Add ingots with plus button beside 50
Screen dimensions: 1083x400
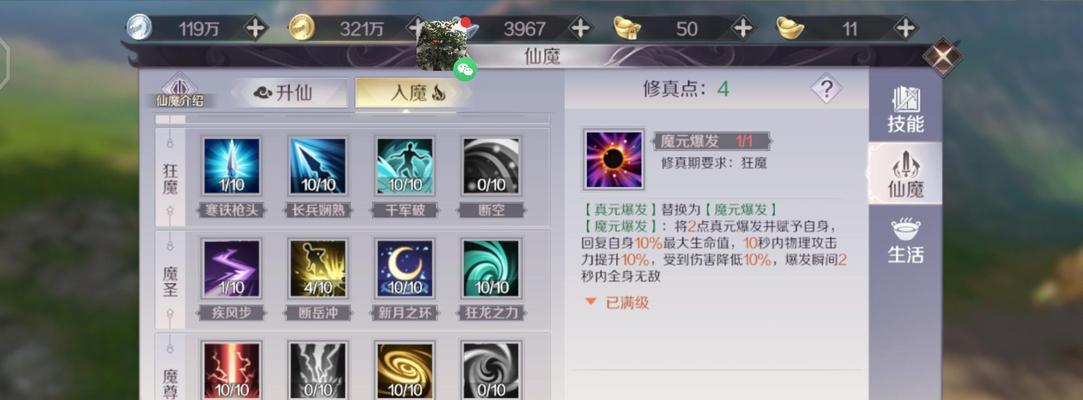click(x=742, y=28)
